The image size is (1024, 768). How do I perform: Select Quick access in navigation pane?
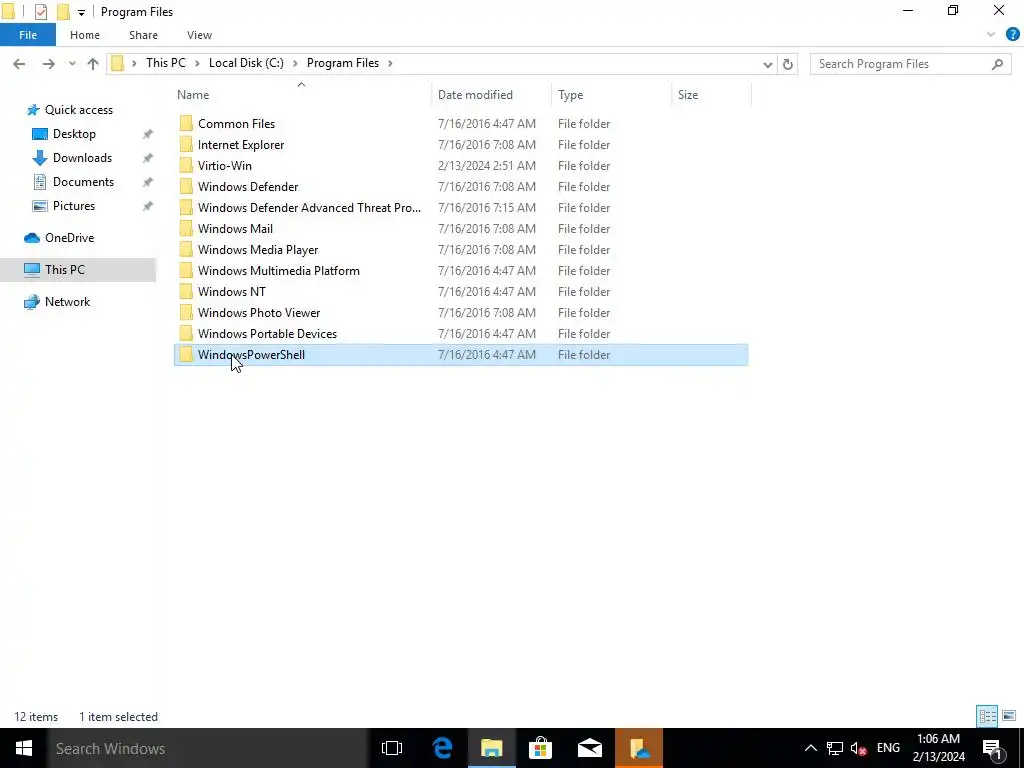(x=78, y=110)
